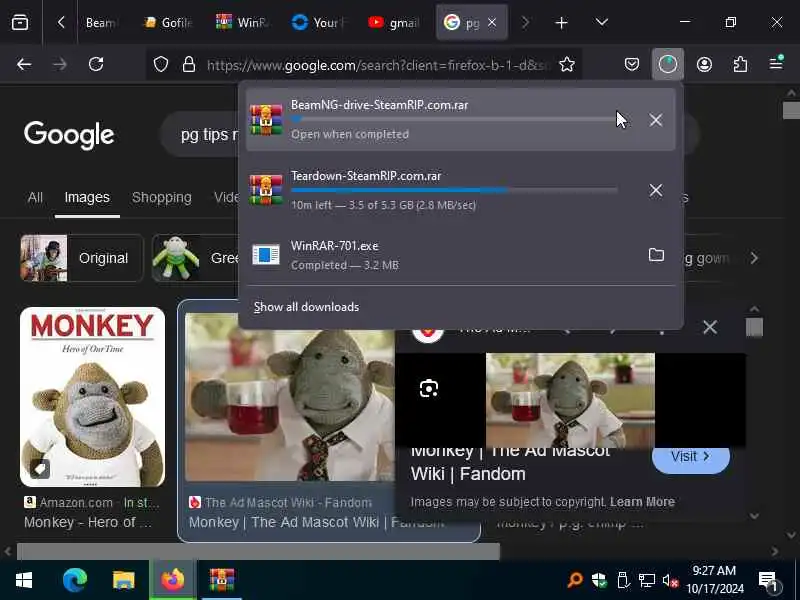800x600 pixels.
Task: Open Monkey Hero of Our Time book image
Action: tap(92, 397)
